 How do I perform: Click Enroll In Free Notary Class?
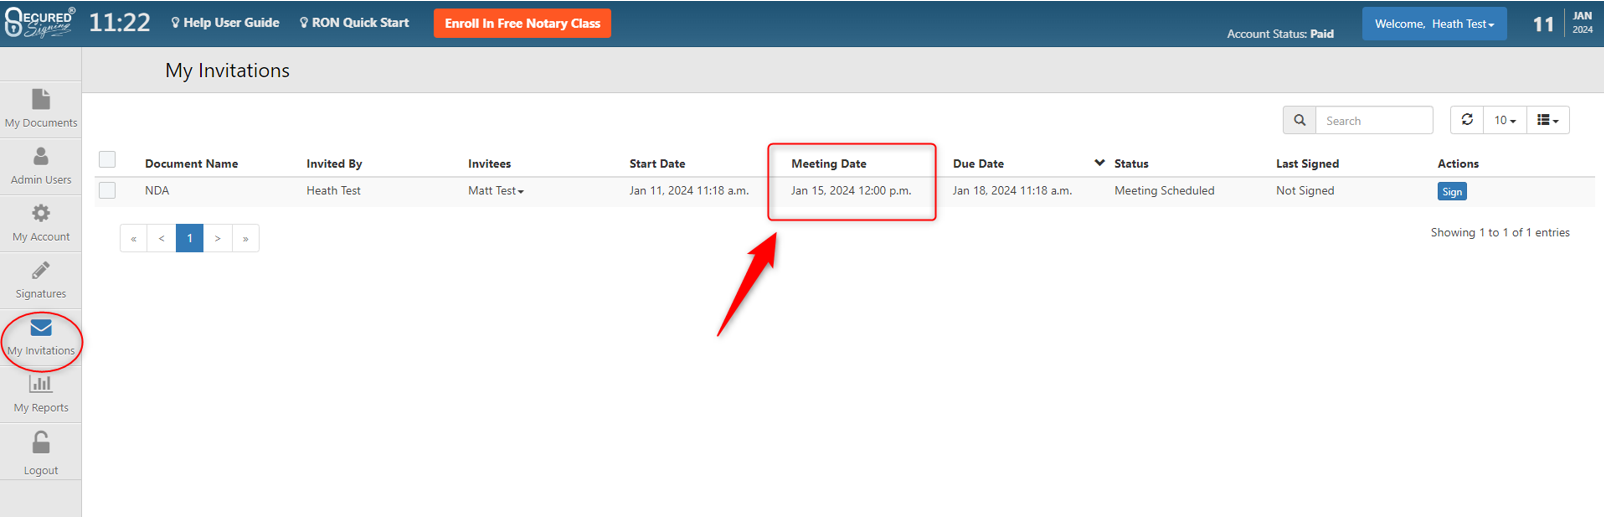coord(522,23)
